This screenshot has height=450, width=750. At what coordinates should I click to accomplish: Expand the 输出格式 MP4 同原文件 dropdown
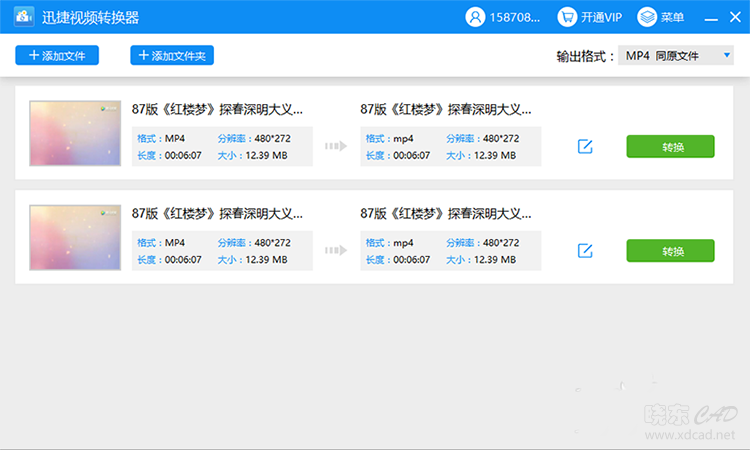(x=675, y=55)
